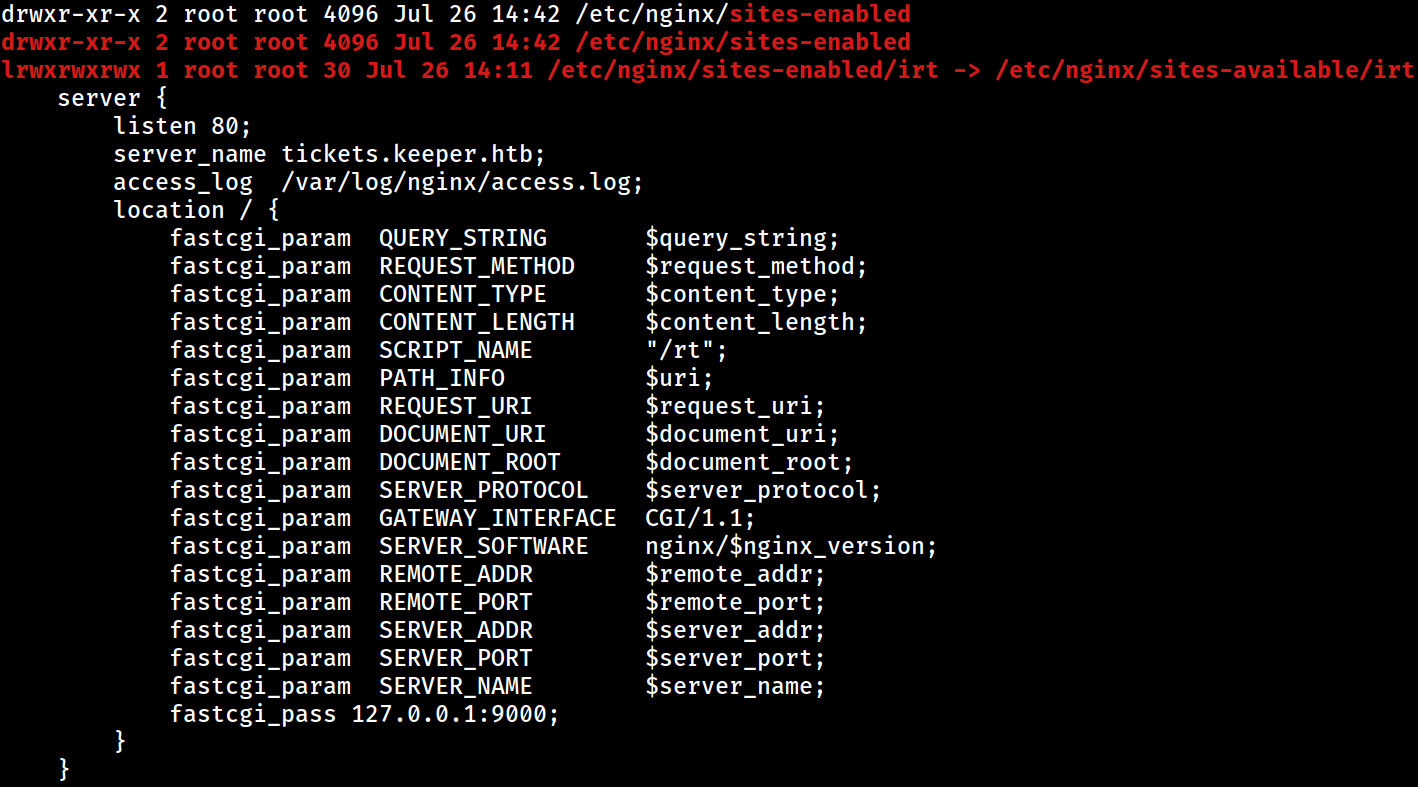1418x787 pixels.
Task: Click the listen 80 directive line
Action: click(x=182, y=126)
